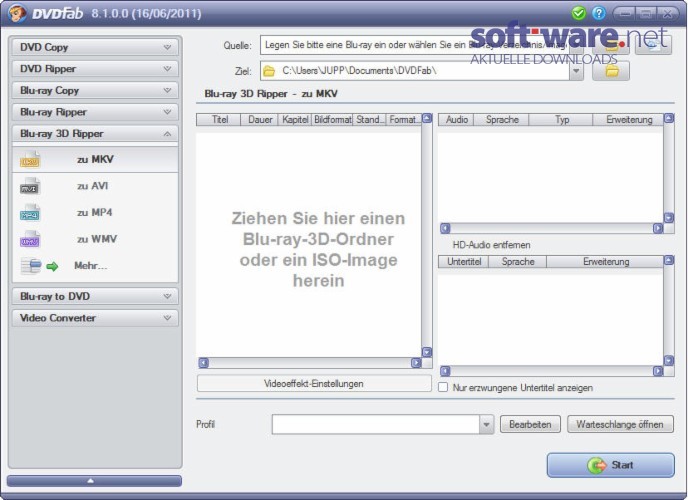The image size is (688, 500).
Task: Click the Mehr list icon with green arrow
Action: (x=39, y=266)
